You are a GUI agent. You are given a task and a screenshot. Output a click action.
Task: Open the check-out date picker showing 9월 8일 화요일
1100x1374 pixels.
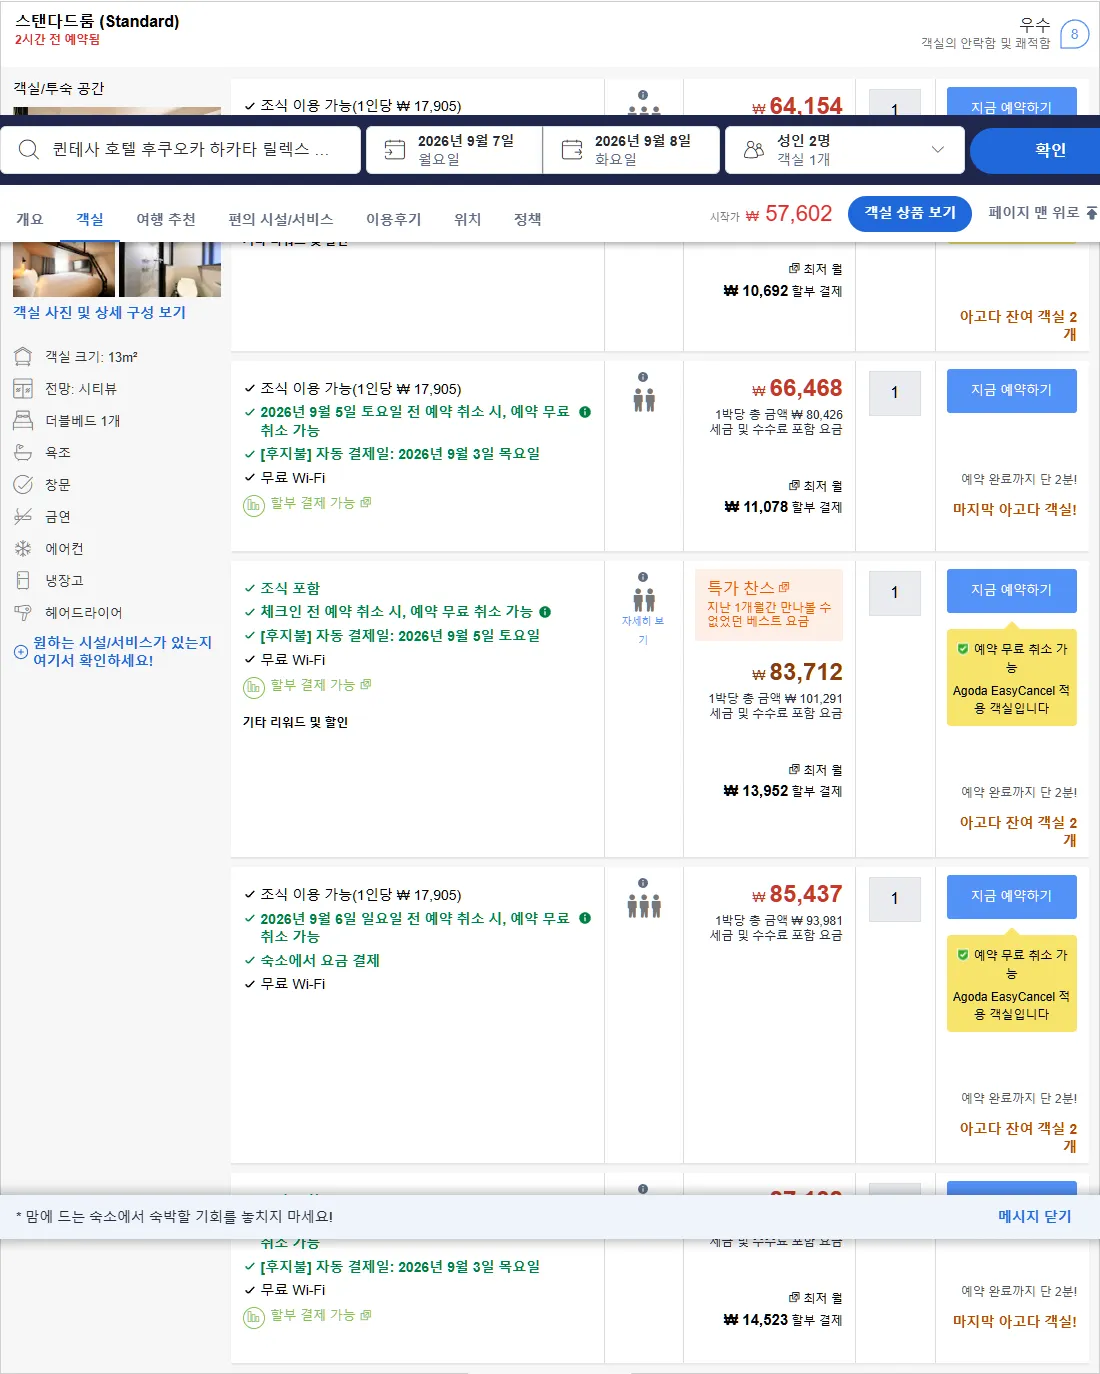(x=631, y=150)
